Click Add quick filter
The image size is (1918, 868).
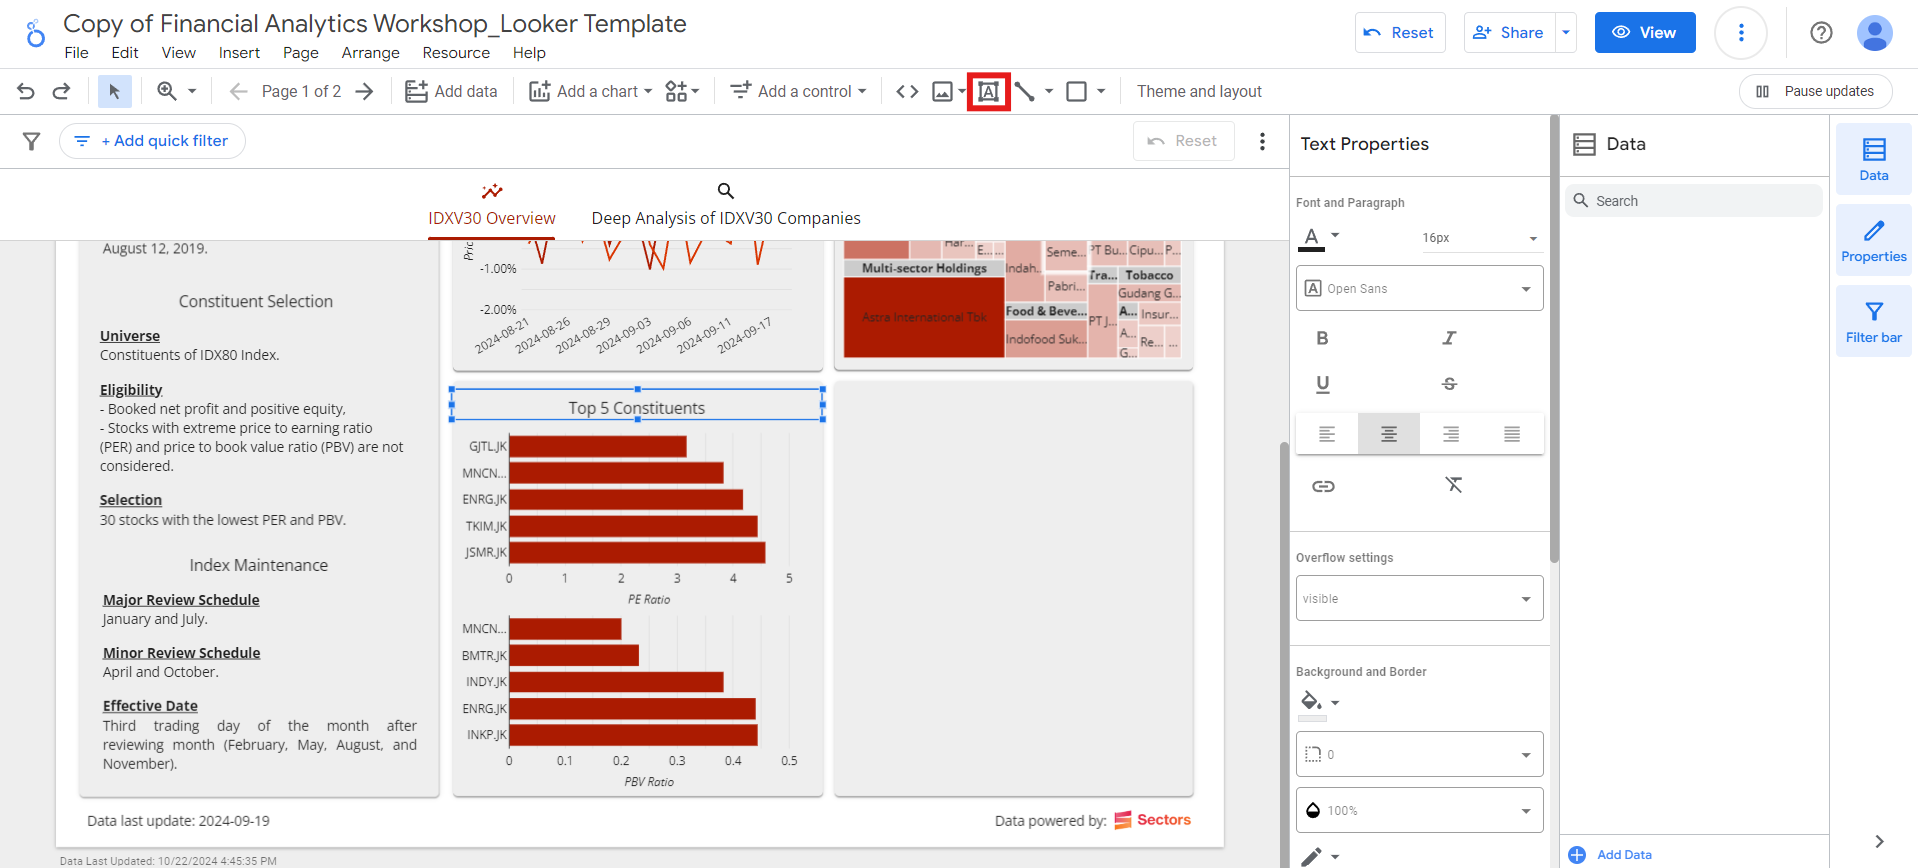click(x=152, y=141)
